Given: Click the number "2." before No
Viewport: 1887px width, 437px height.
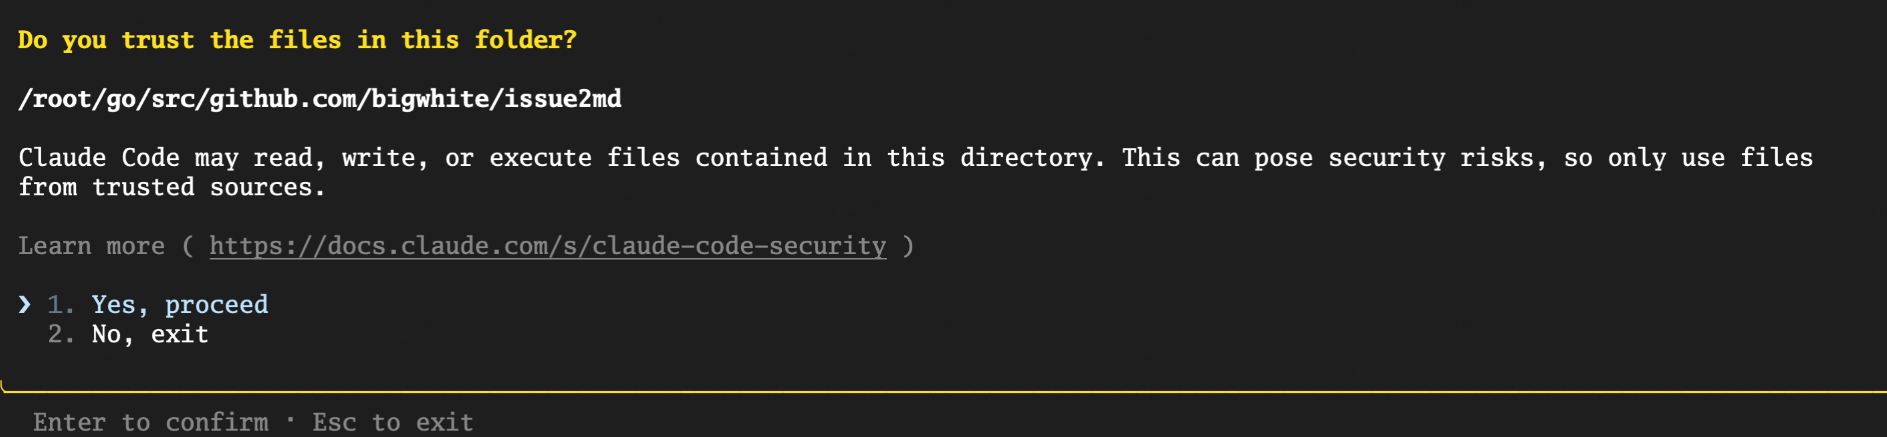Looking at the screenshot, I should click(x=61, y=334).
